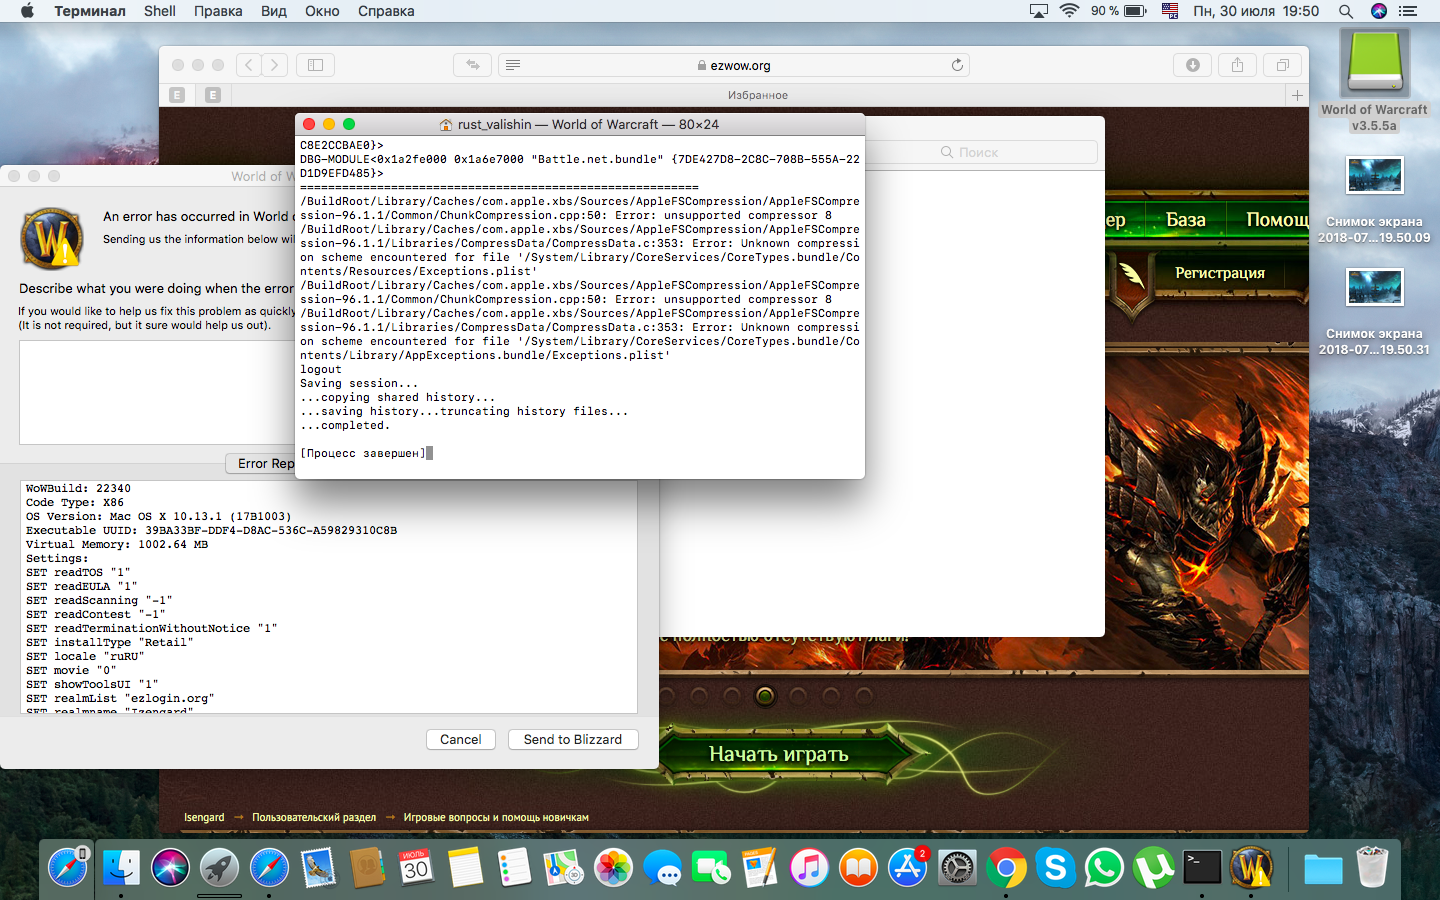Image resolution: width=1440 pixels, height=900 pixels.
Task: Open Spotlight search in menu bar
Action: tap(1346, 11)
